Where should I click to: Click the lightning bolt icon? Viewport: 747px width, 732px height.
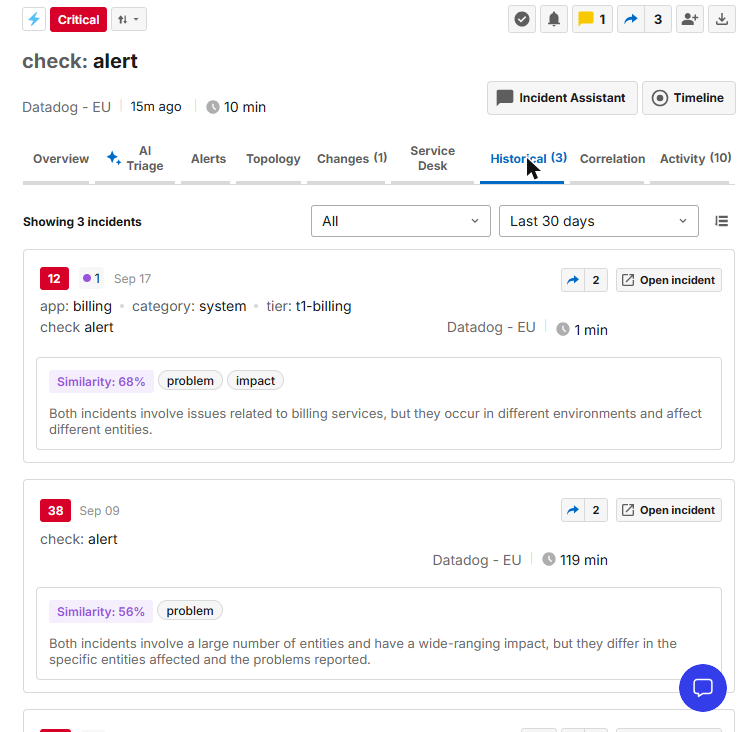tap(34, 20)
